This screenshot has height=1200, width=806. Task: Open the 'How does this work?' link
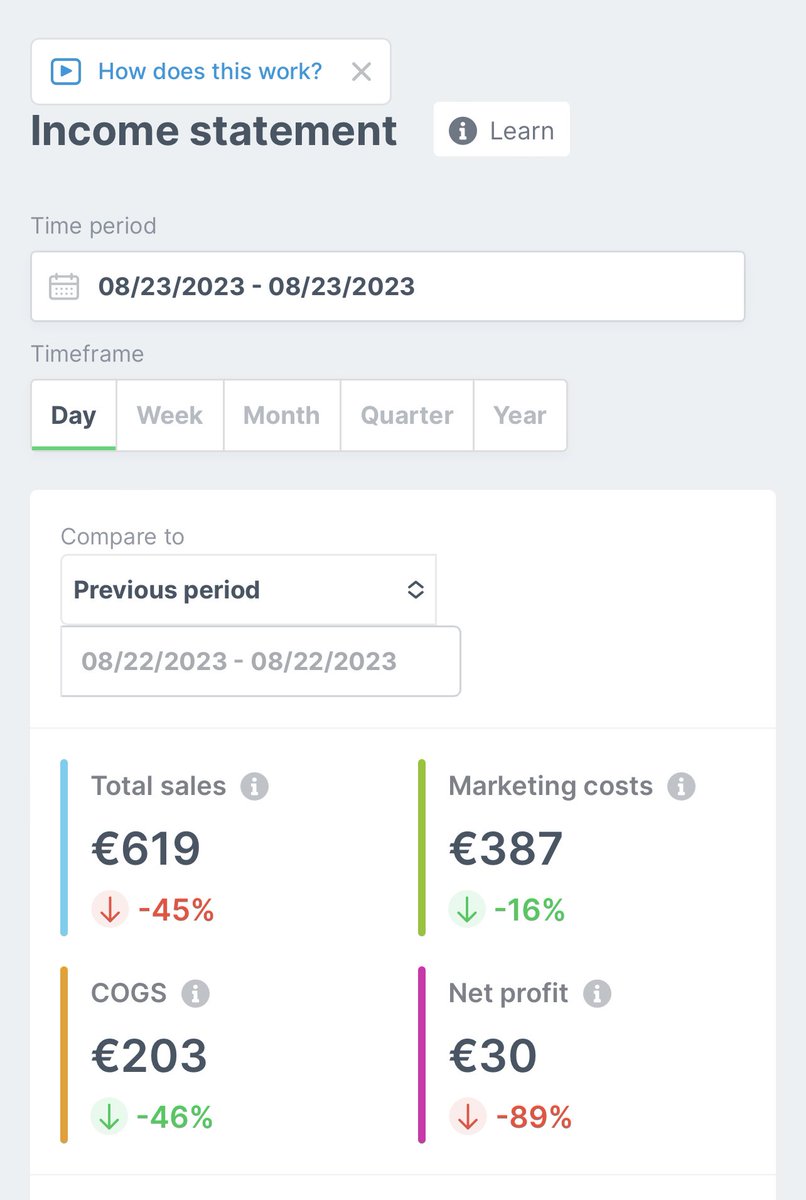(209, 71)
